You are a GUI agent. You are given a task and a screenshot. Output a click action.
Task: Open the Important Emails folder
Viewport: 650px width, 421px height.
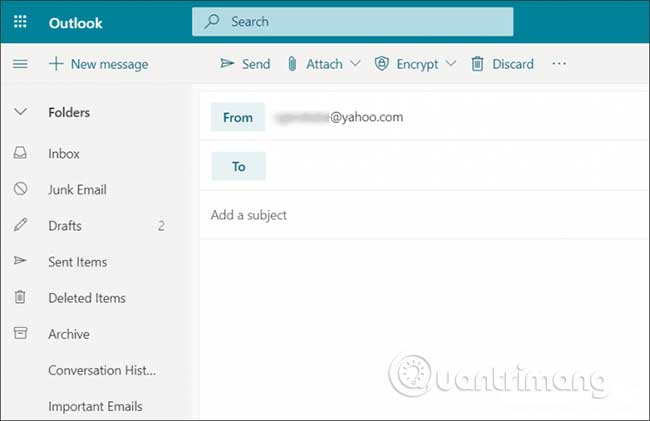click(x=95, y=406)
